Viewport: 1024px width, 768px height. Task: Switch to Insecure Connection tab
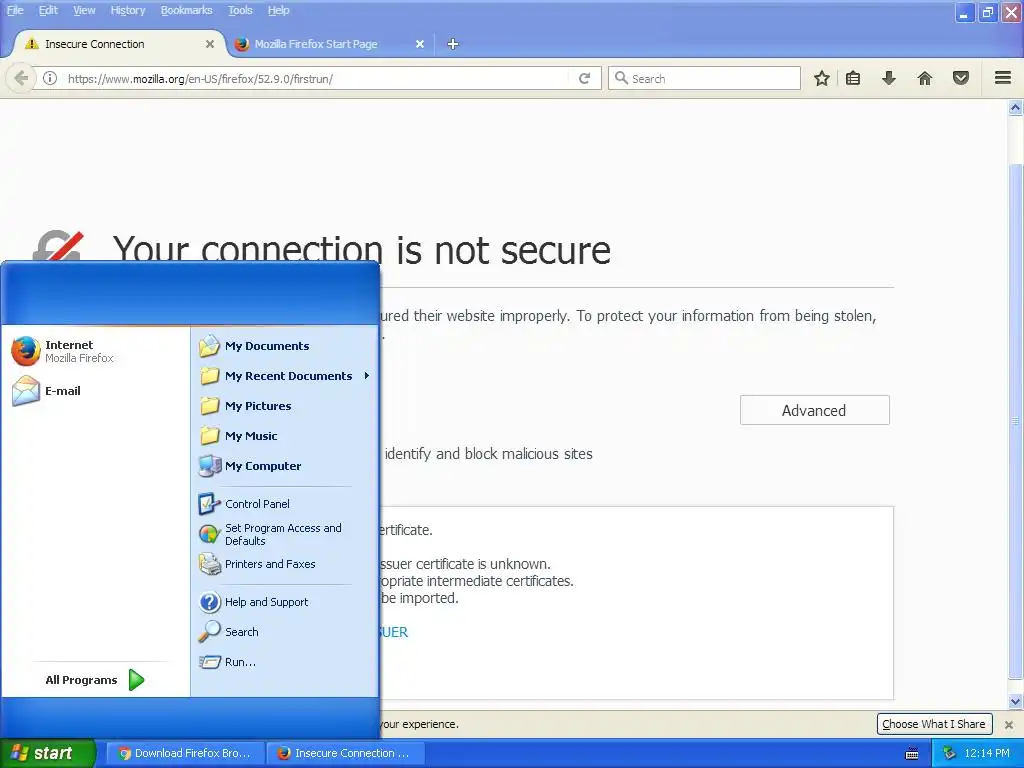[120, 44]
